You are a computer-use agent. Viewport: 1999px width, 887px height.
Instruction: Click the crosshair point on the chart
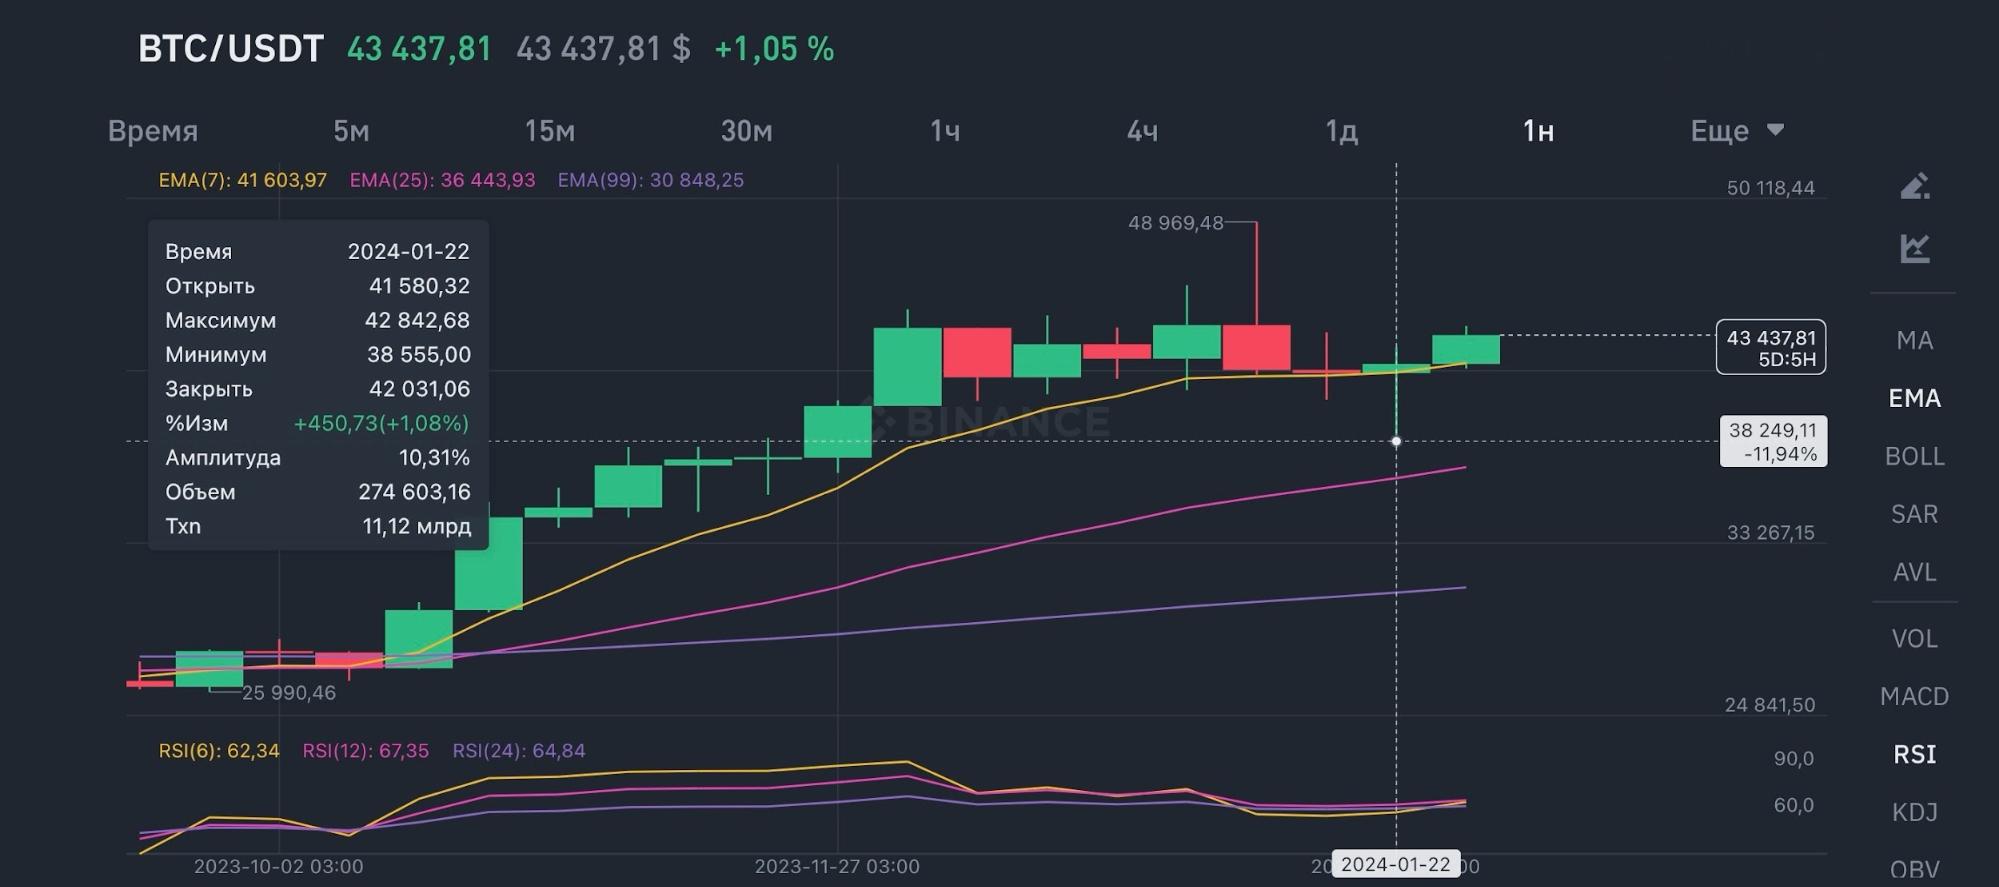[x=1396, y=441]
